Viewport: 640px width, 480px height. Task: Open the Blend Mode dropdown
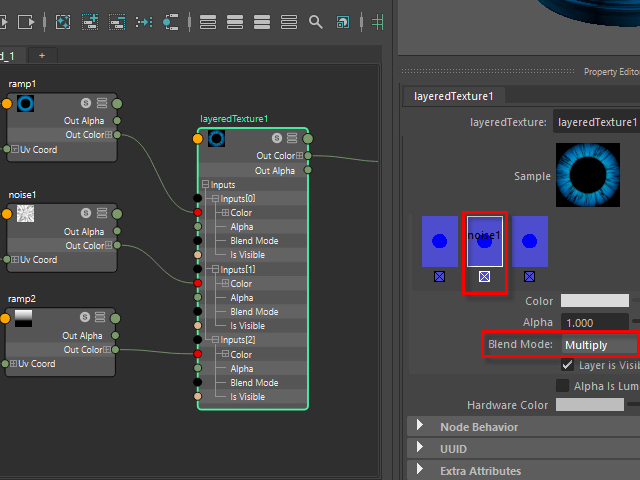point(598,344)
